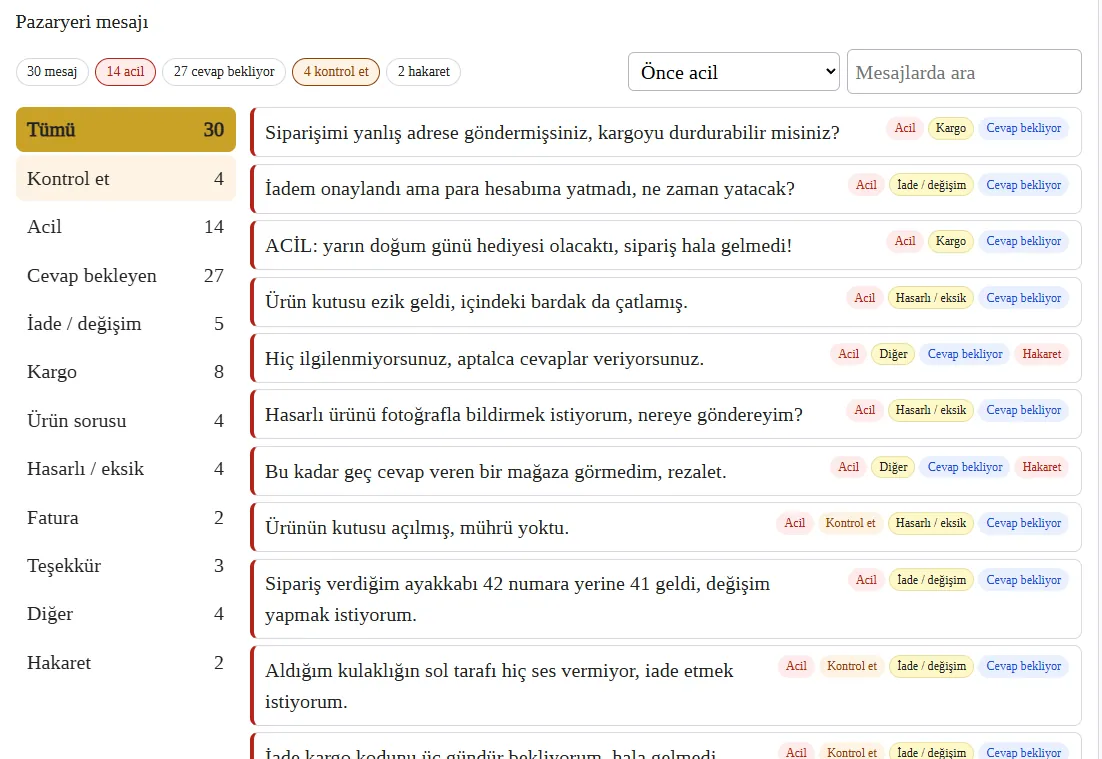
Task: Click 'Kontrol et' tag on 'mührü yoktu' message
Action: (850, 523)
